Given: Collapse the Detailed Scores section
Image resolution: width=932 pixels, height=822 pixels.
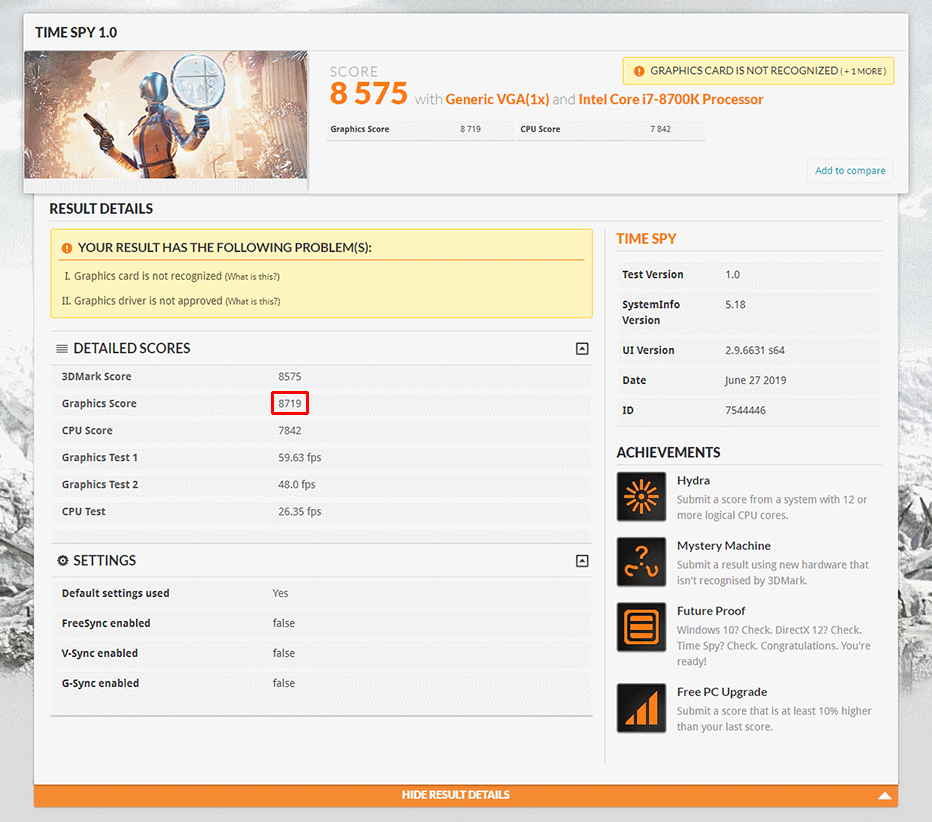Looking at the screenshot, I should coord(582,349).
